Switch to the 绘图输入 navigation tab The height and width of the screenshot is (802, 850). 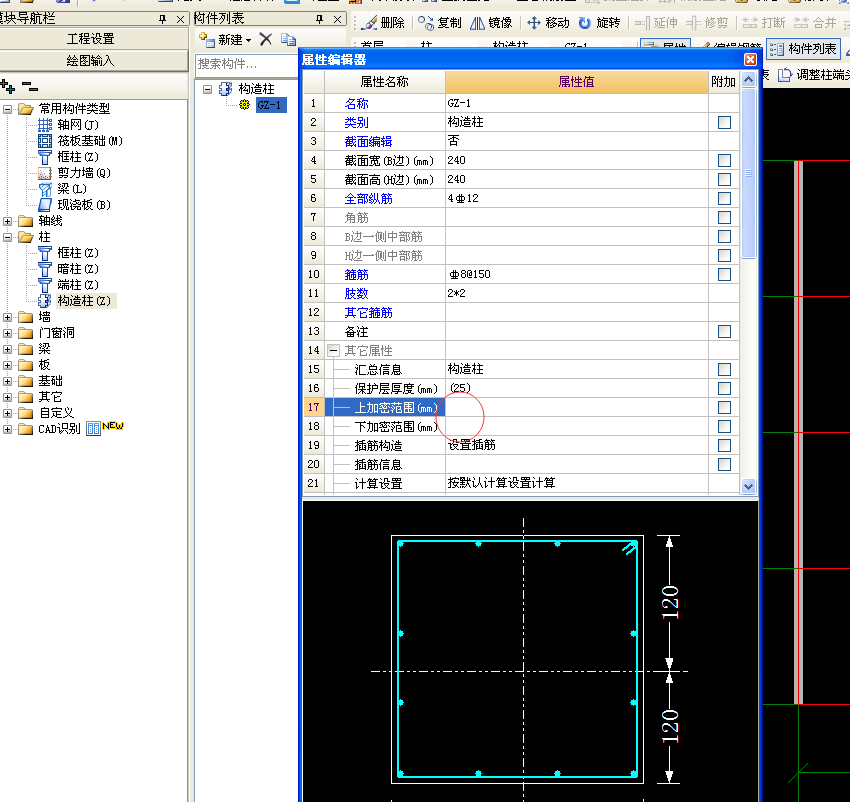[x=91, y=60]
